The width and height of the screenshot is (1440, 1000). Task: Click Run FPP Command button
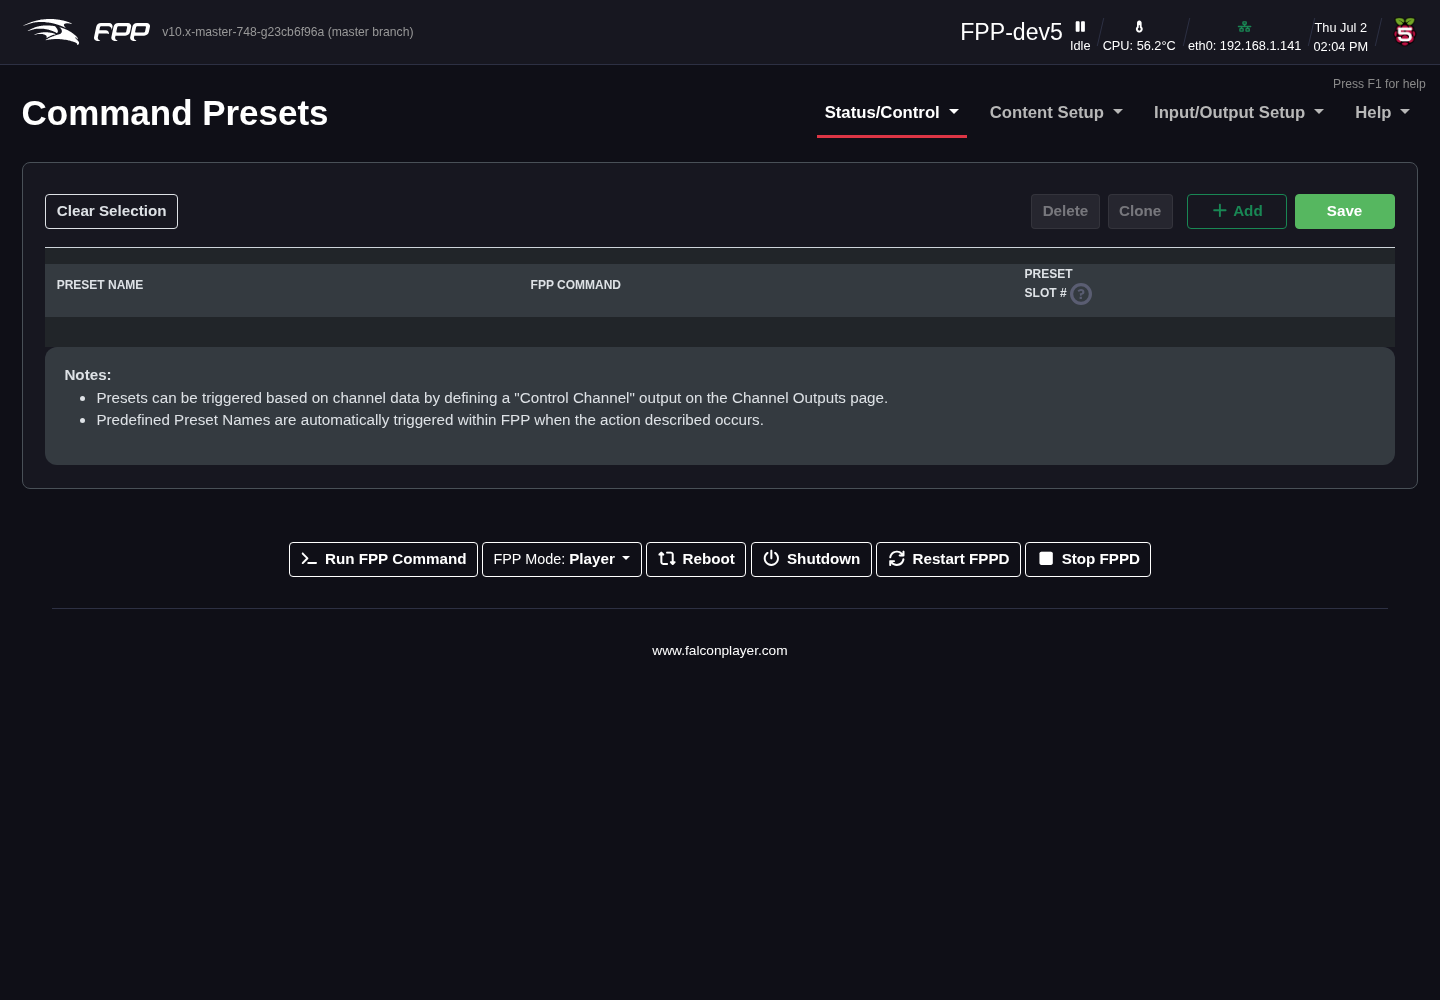coord(383,559)
